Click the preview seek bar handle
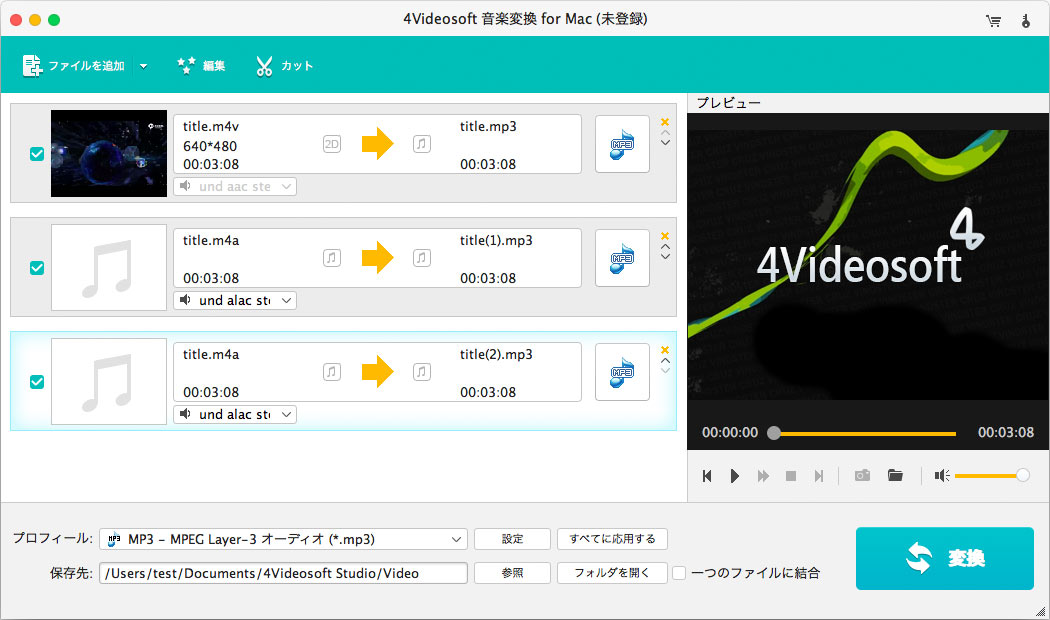Viewport: 1050px width, 620px height. (773, 433)
